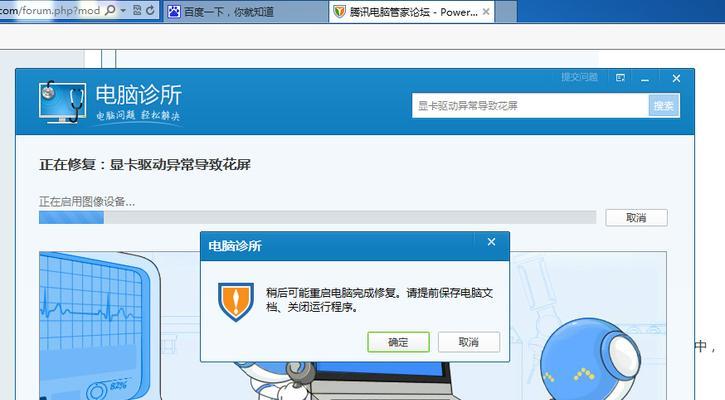The width and height of the screenshot is (725, 400).
Task: Click the 正在修复：显卡驱动异常导致花屏 heading
Action: pyautogui.click(x=145, y=165)
